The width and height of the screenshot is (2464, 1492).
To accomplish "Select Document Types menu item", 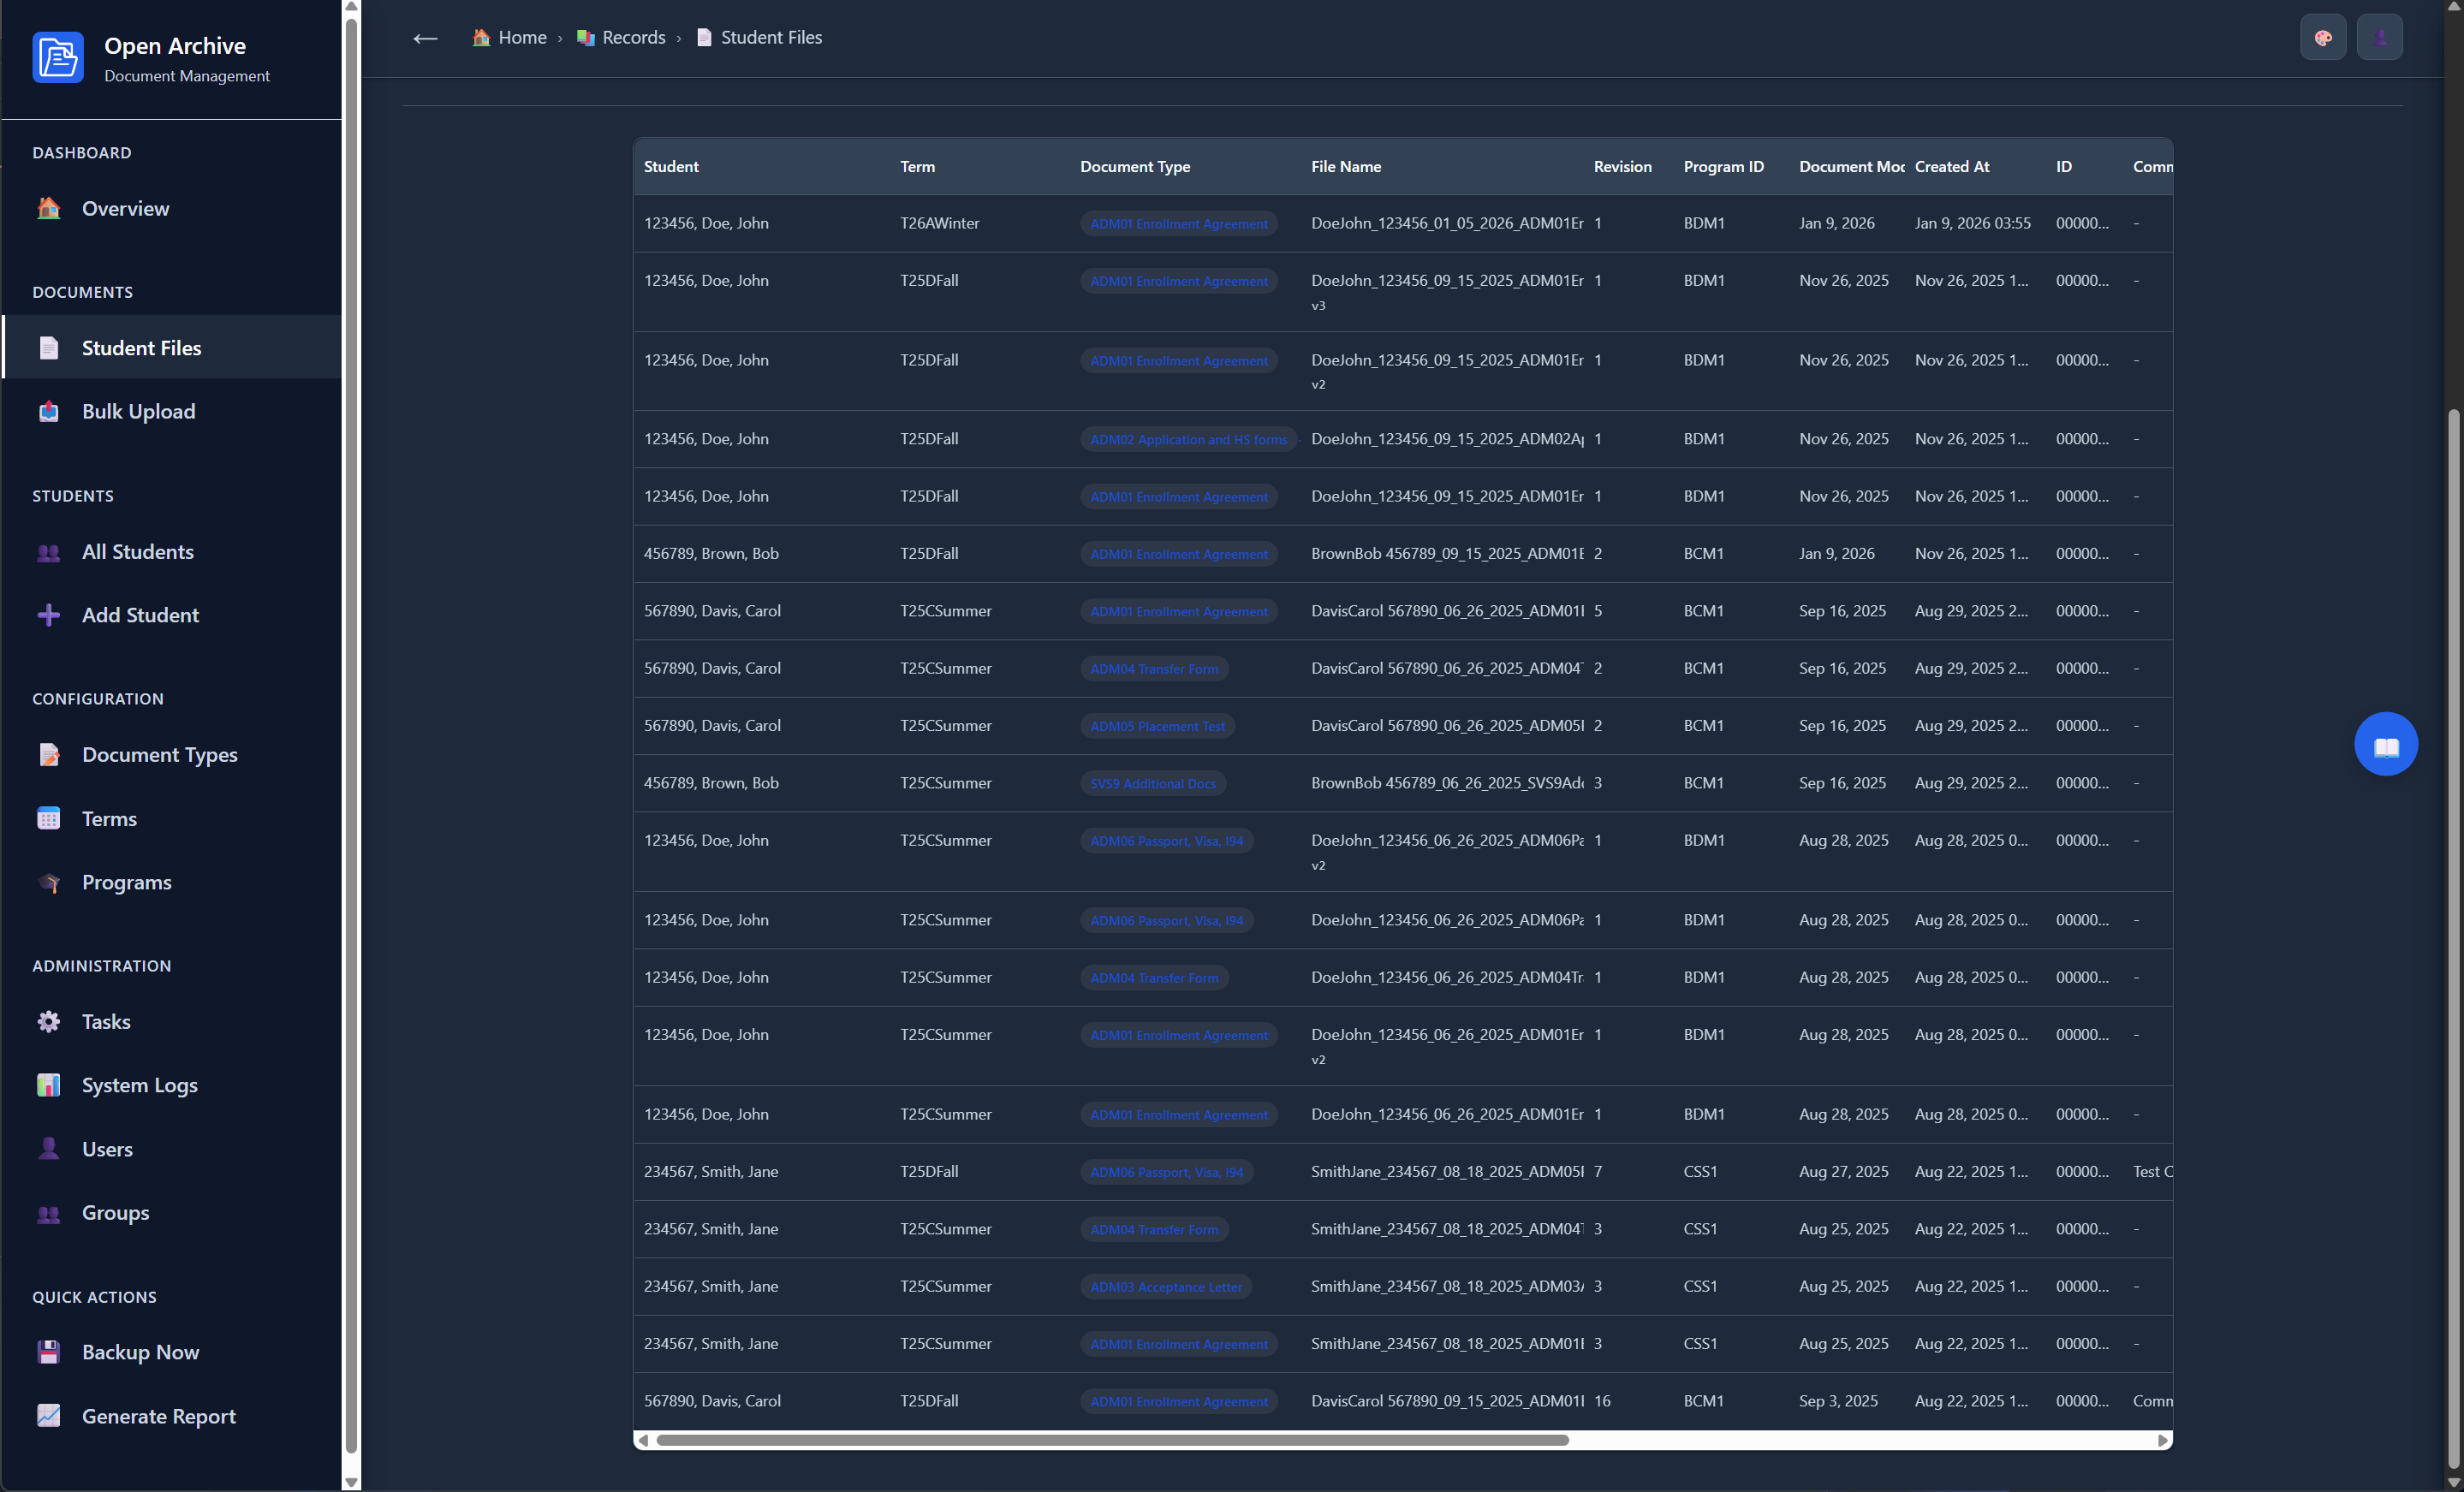I will (x=172, y=754).
